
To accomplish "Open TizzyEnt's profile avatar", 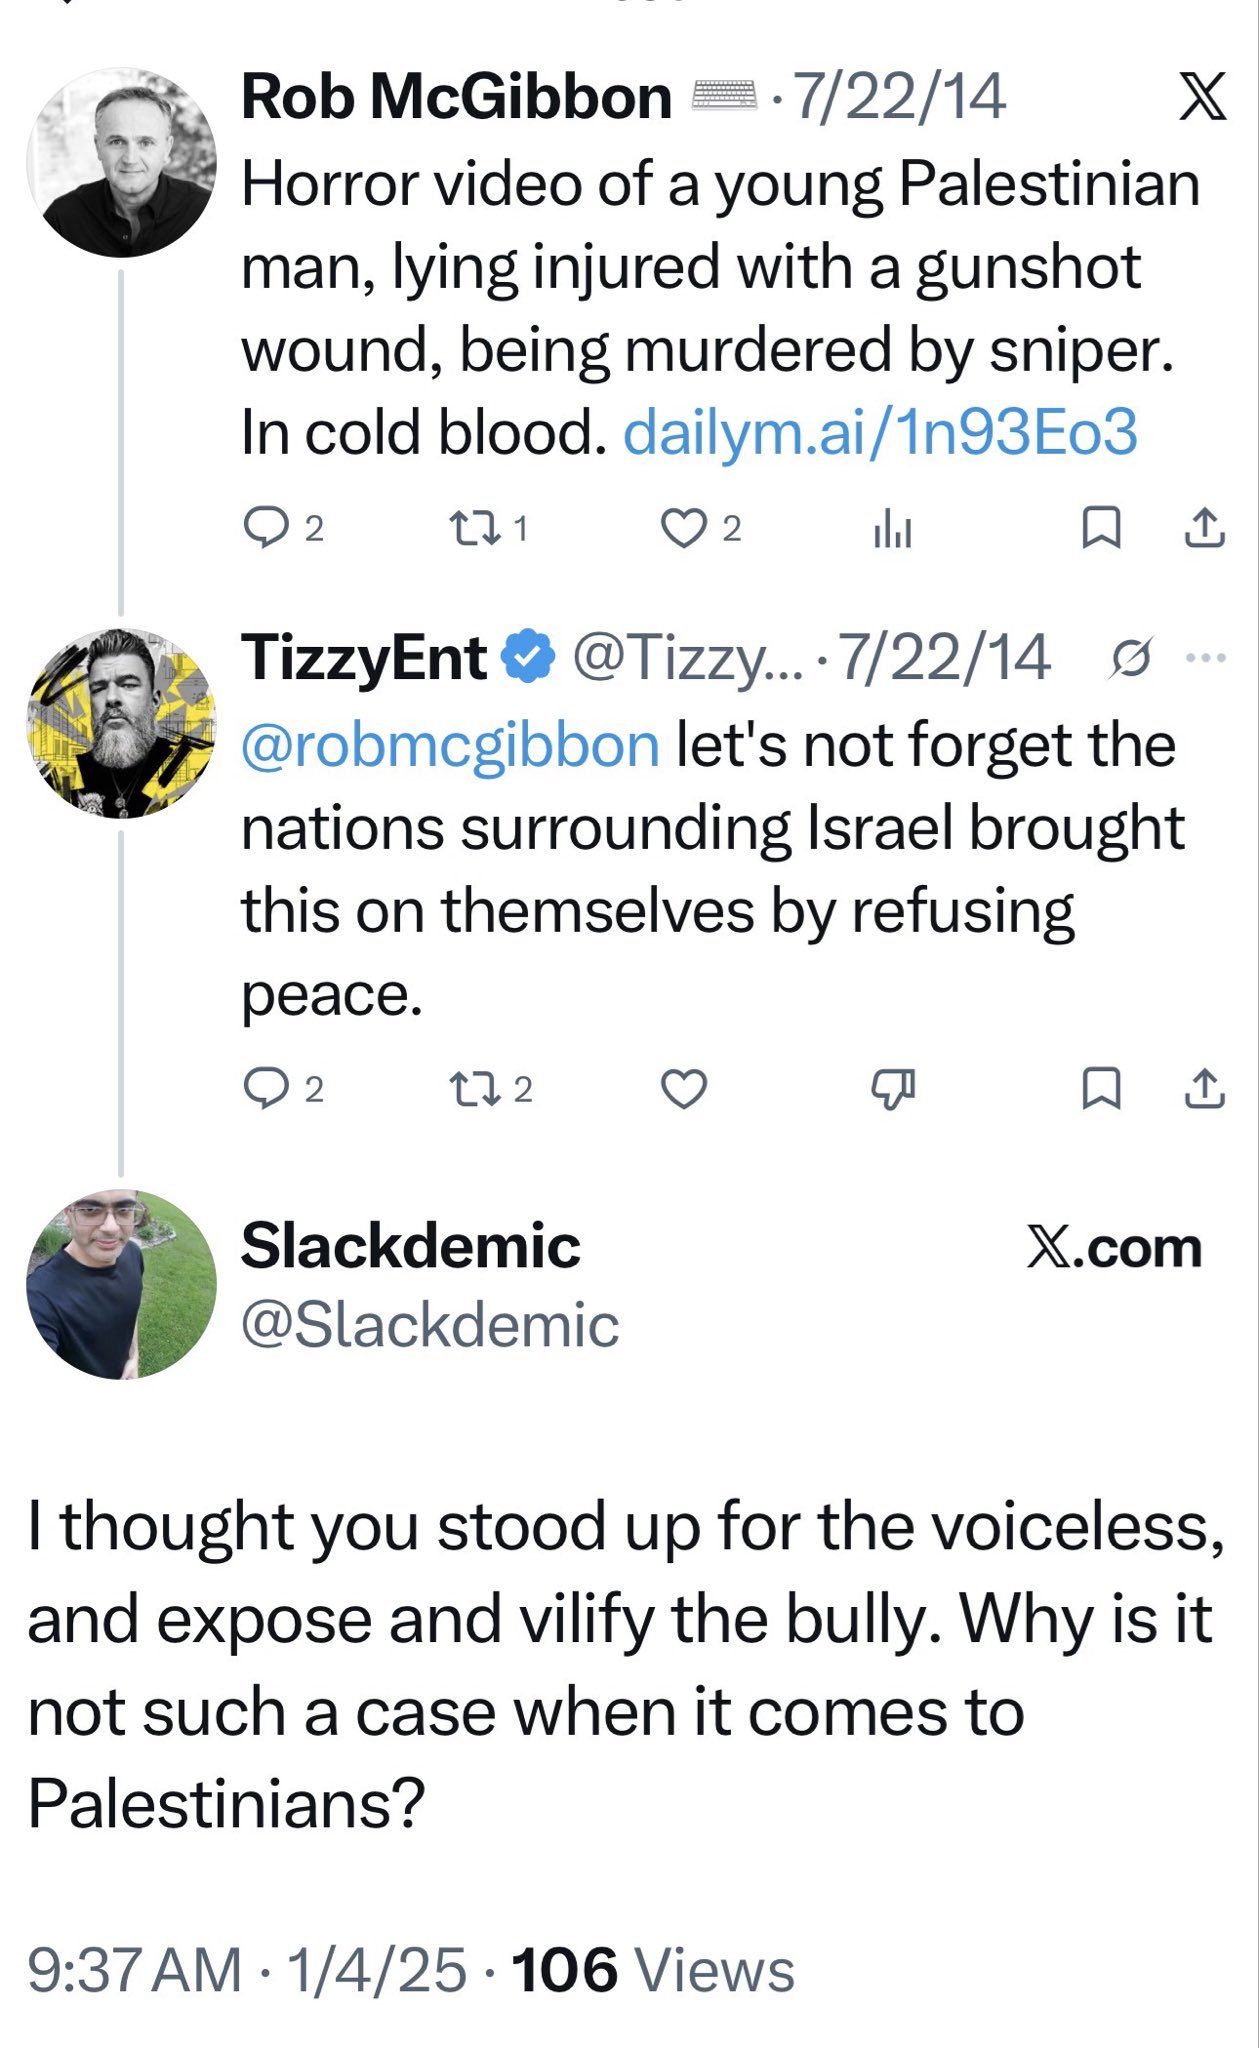I will coord(121,723).
